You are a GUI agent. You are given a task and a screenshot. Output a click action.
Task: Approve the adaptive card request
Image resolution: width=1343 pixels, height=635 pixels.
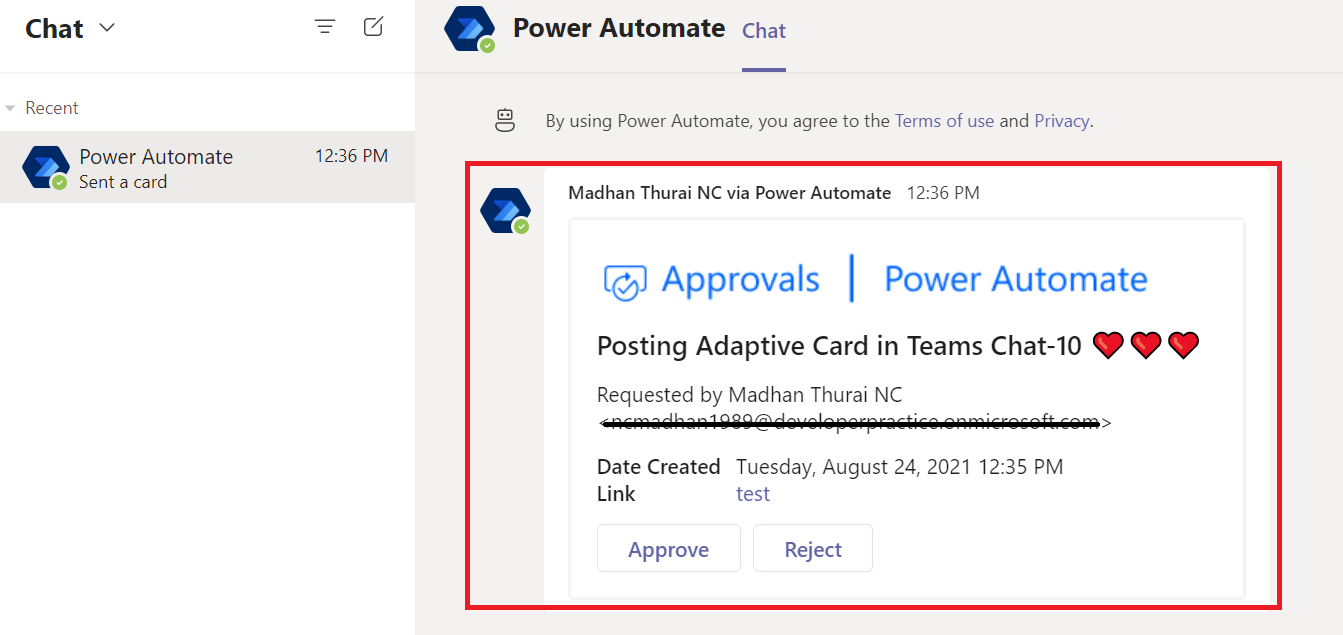(x=669, y=549)
